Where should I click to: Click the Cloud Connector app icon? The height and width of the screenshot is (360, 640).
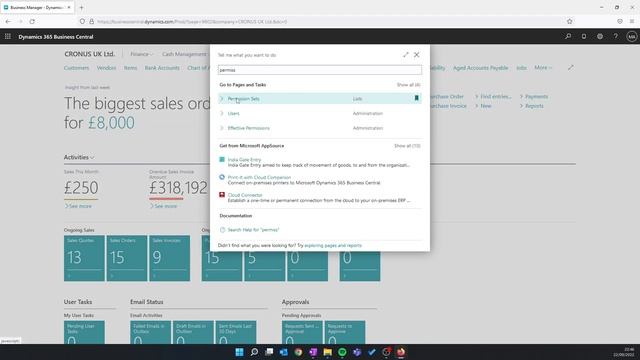pyautogui.click(x=222, y=195)
